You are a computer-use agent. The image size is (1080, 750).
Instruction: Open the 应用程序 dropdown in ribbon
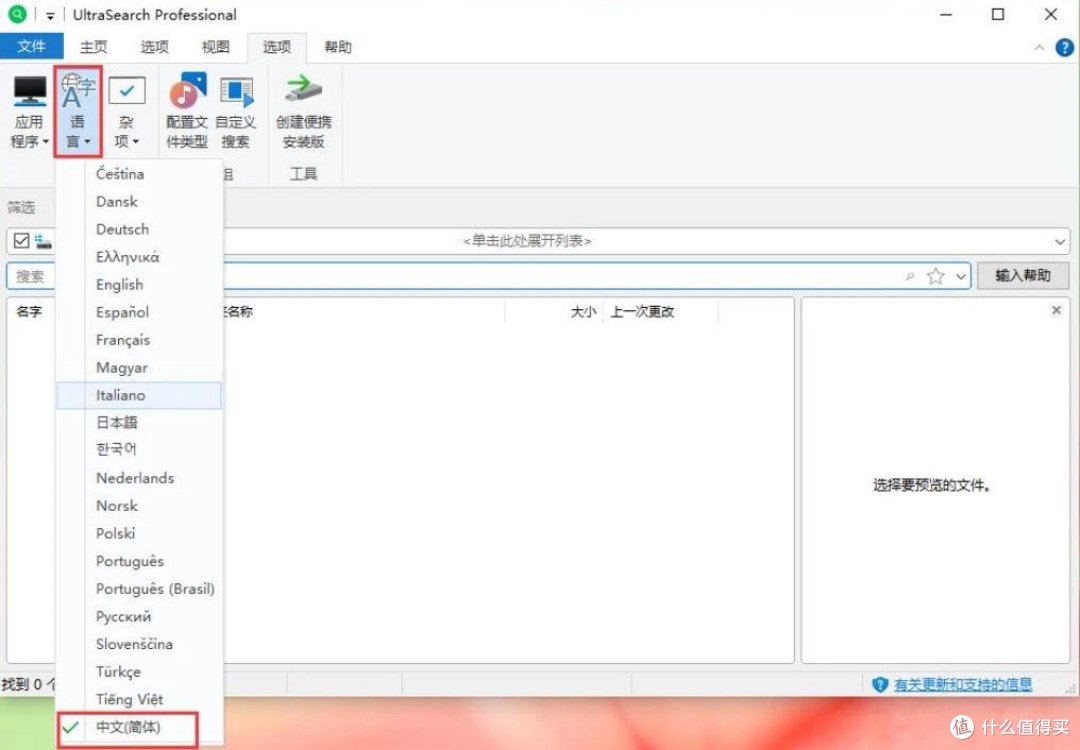[30, 112]
